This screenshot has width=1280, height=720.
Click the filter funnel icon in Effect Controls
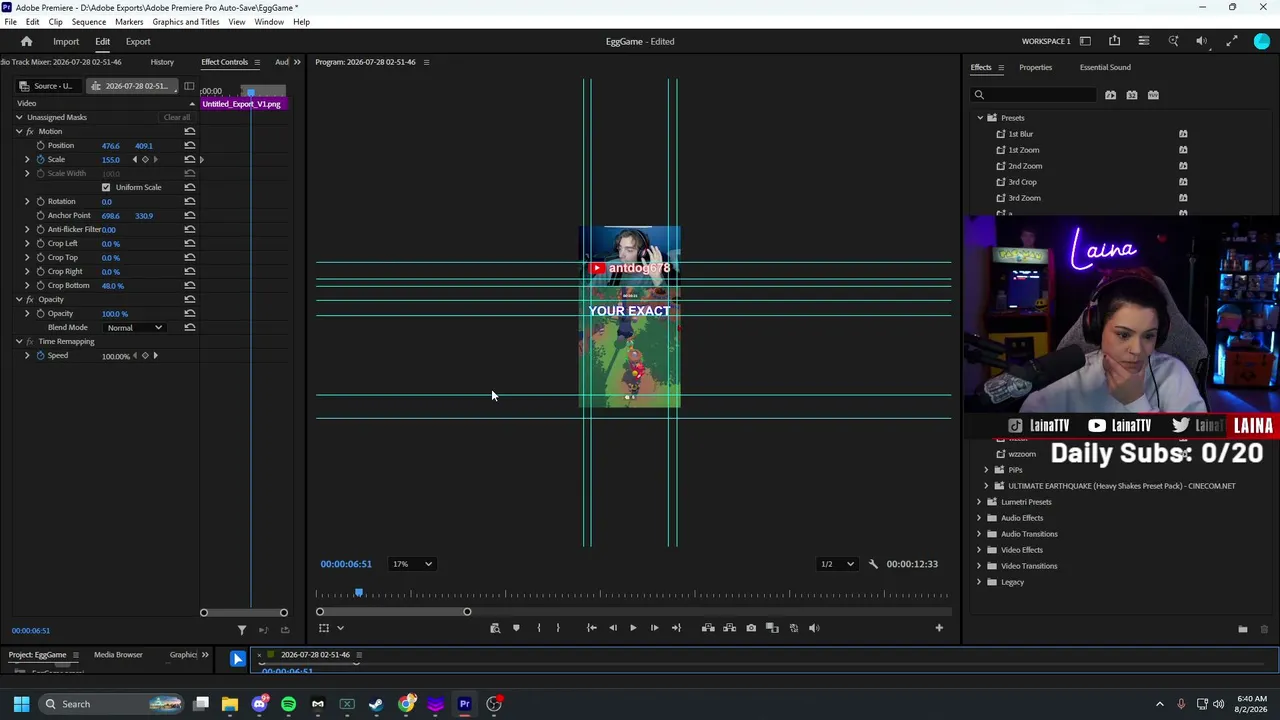[241, 630]
